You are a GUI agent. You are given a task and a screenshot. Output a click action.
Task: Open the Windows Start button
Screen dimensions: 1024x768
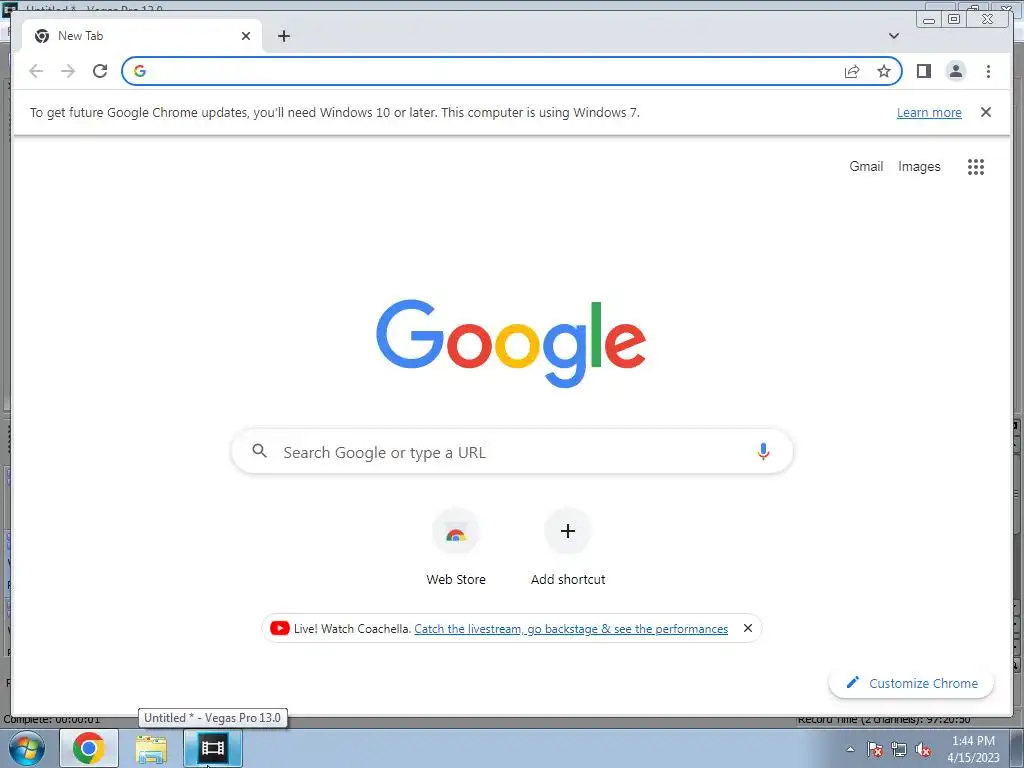pos(27,748)
